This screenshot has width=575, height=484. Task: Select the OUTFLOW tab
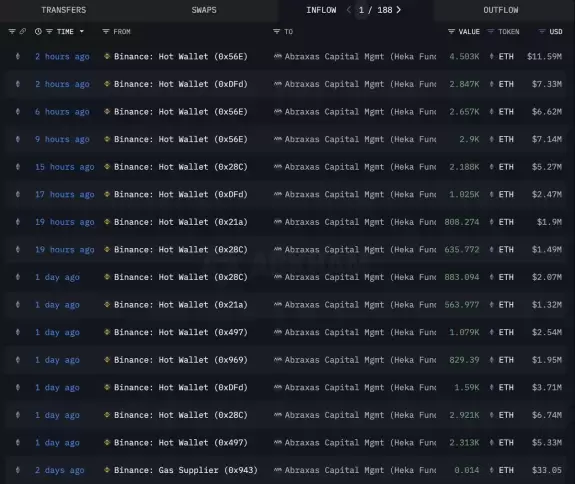click(501, 10)
